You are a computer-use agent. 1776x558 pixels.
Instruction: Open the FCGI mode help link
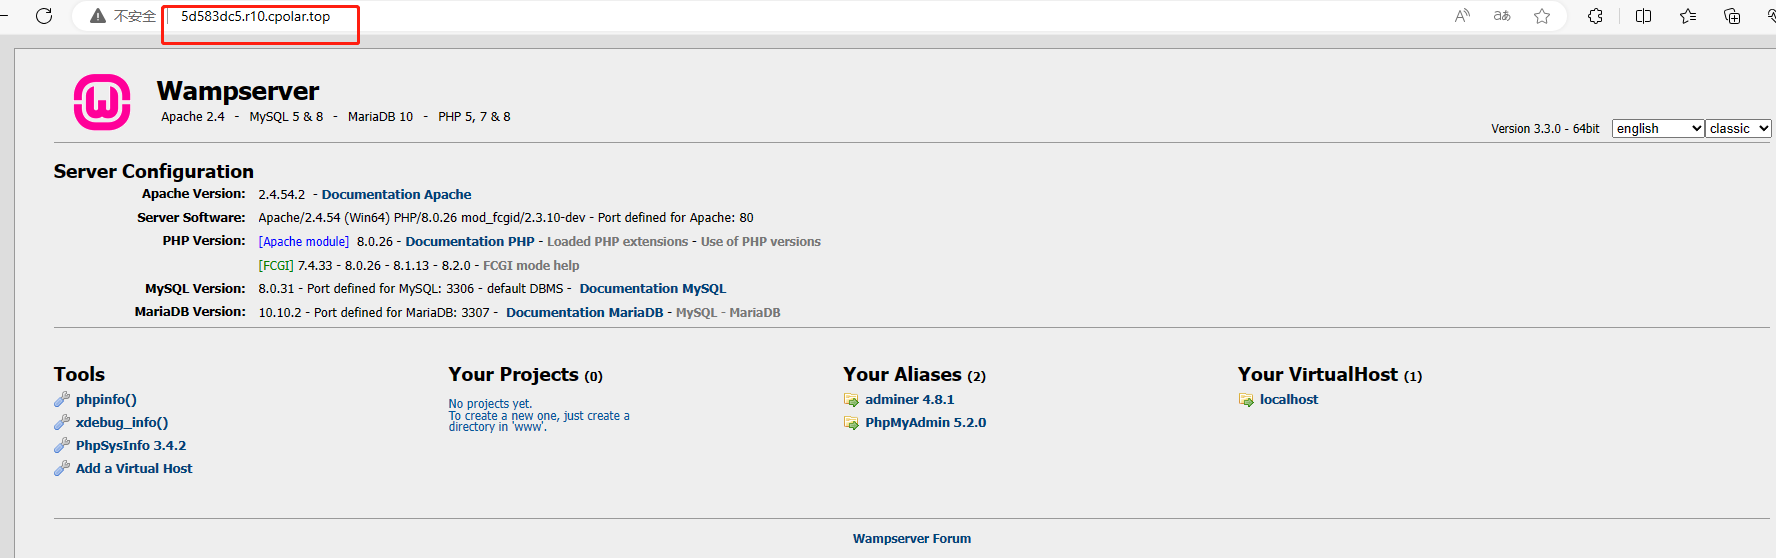(x=531, y=265)
